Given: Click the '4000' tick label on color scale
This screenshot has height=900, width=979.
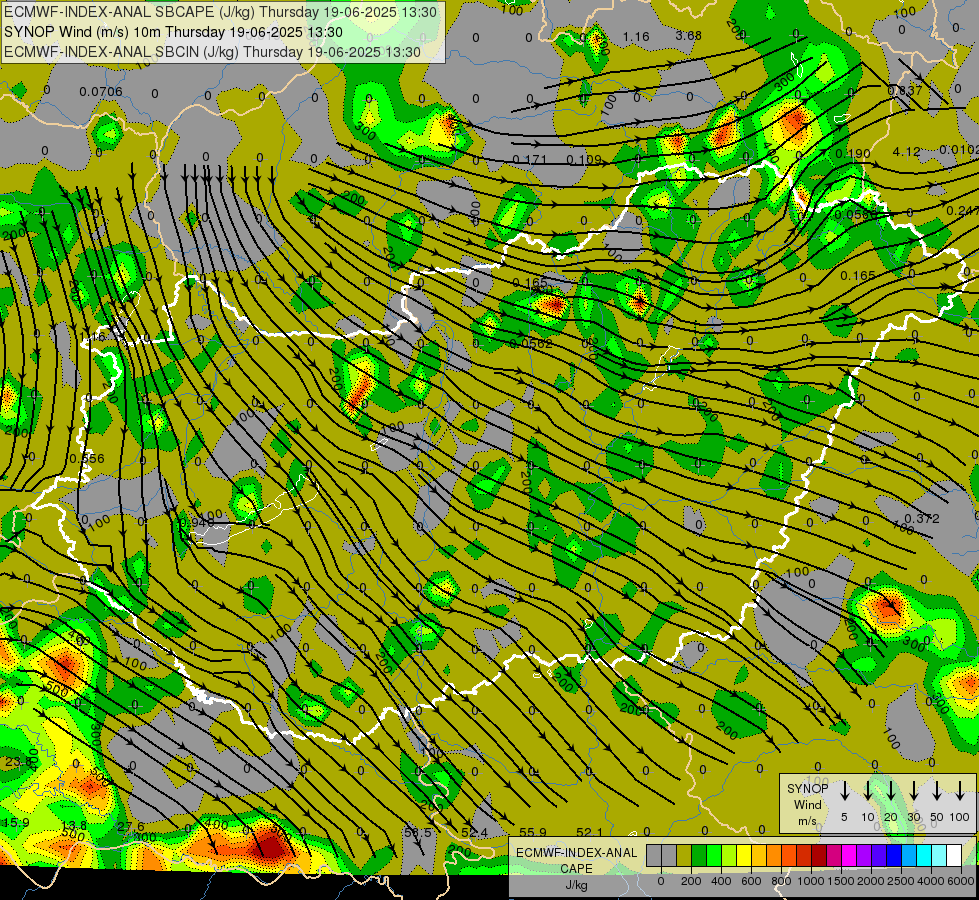Looking at the screenshot, I should point(931,881).
